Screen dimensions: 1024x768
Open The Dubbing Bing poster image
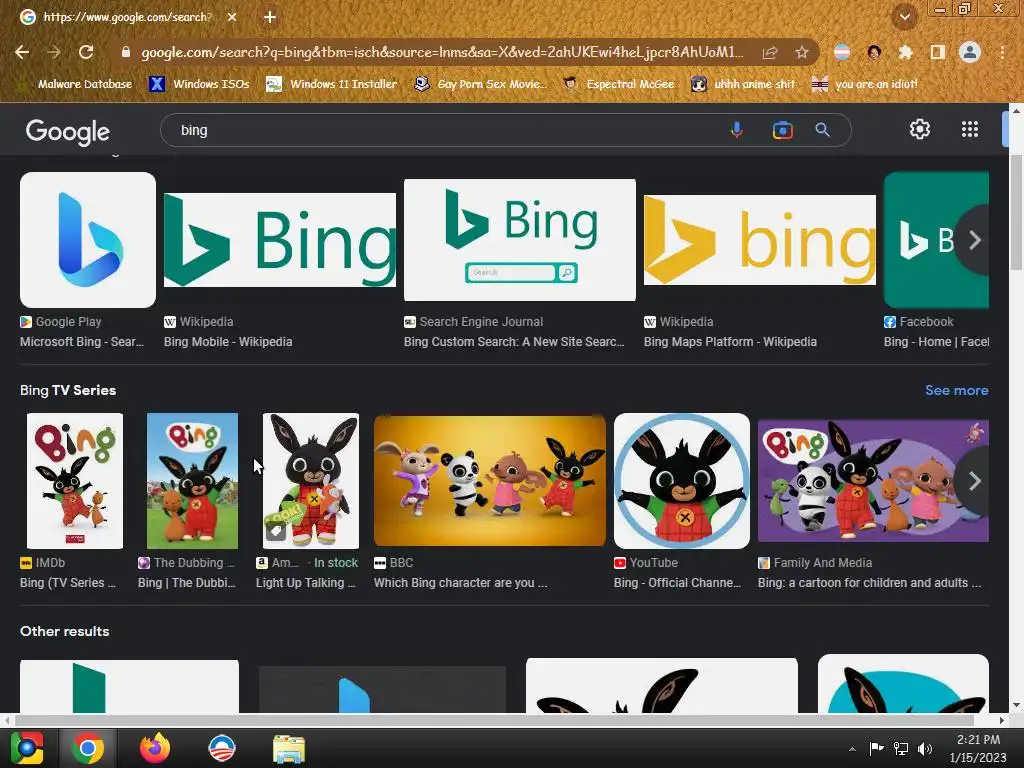[x=192, y=481]
